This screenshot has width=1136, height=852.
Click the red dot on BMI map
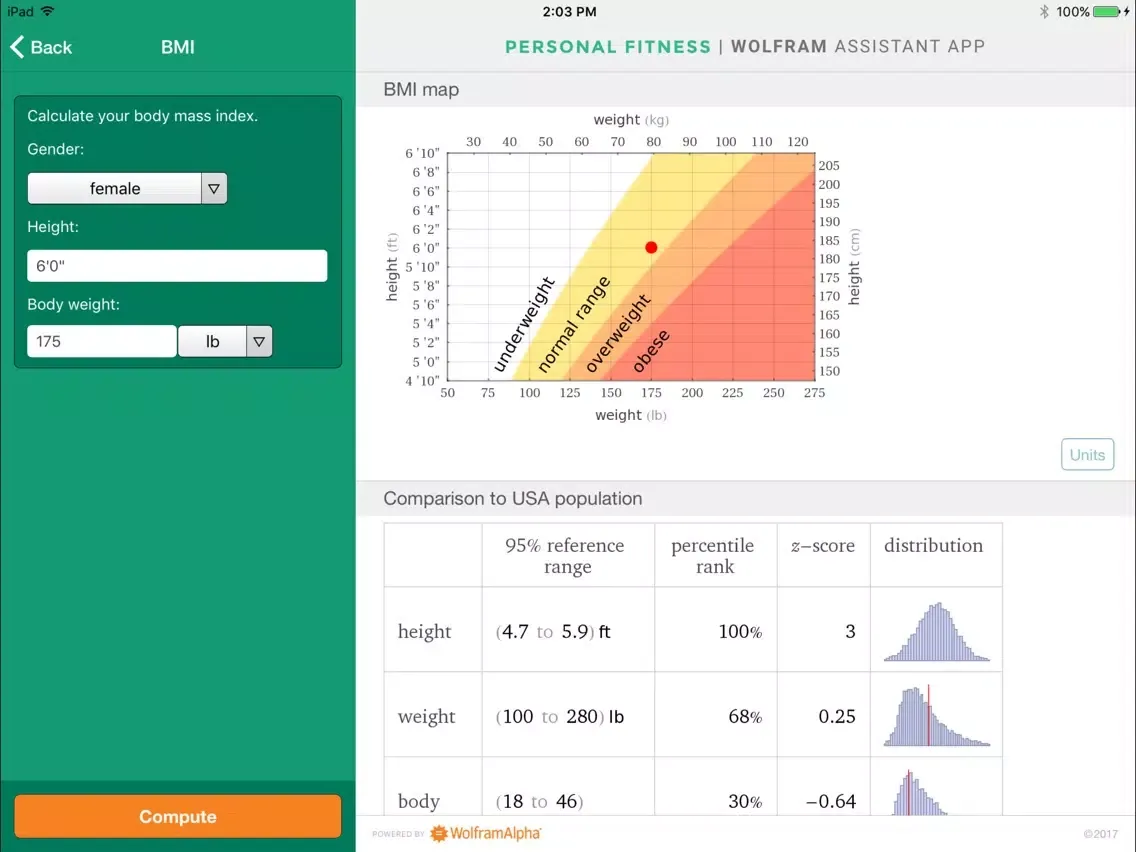coord(651,248)
